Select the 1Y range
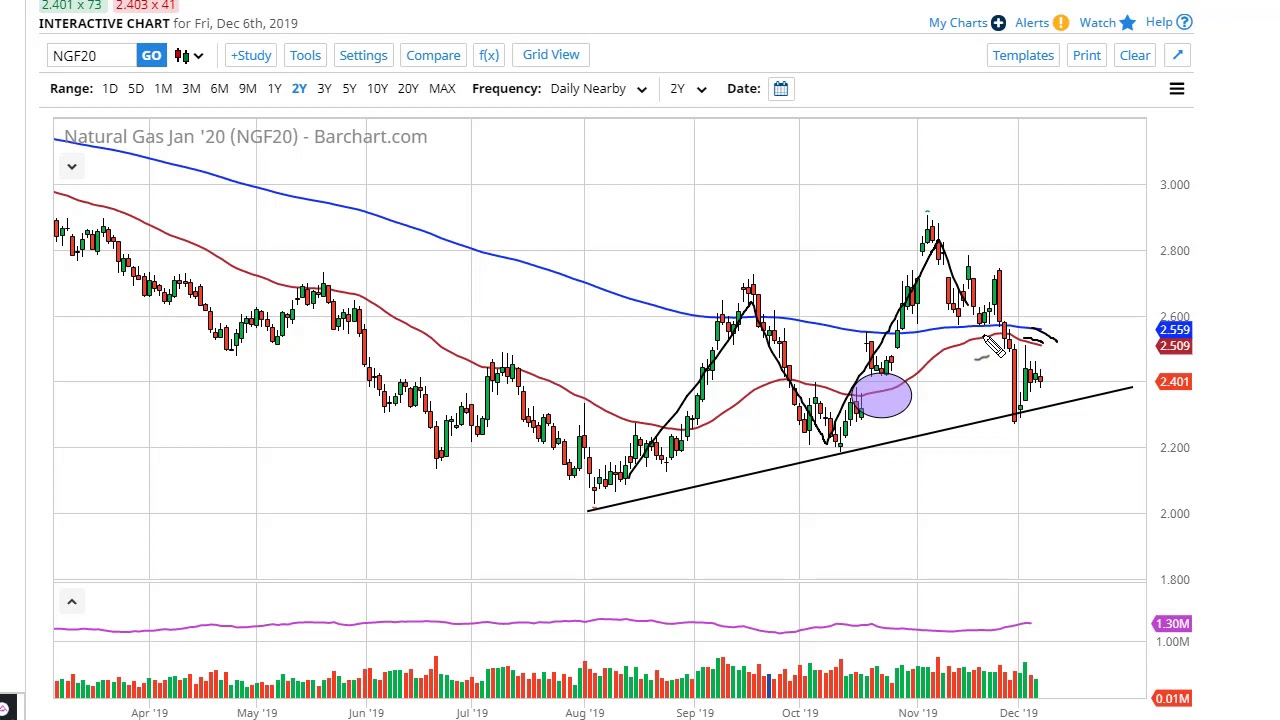 (274, 89)
